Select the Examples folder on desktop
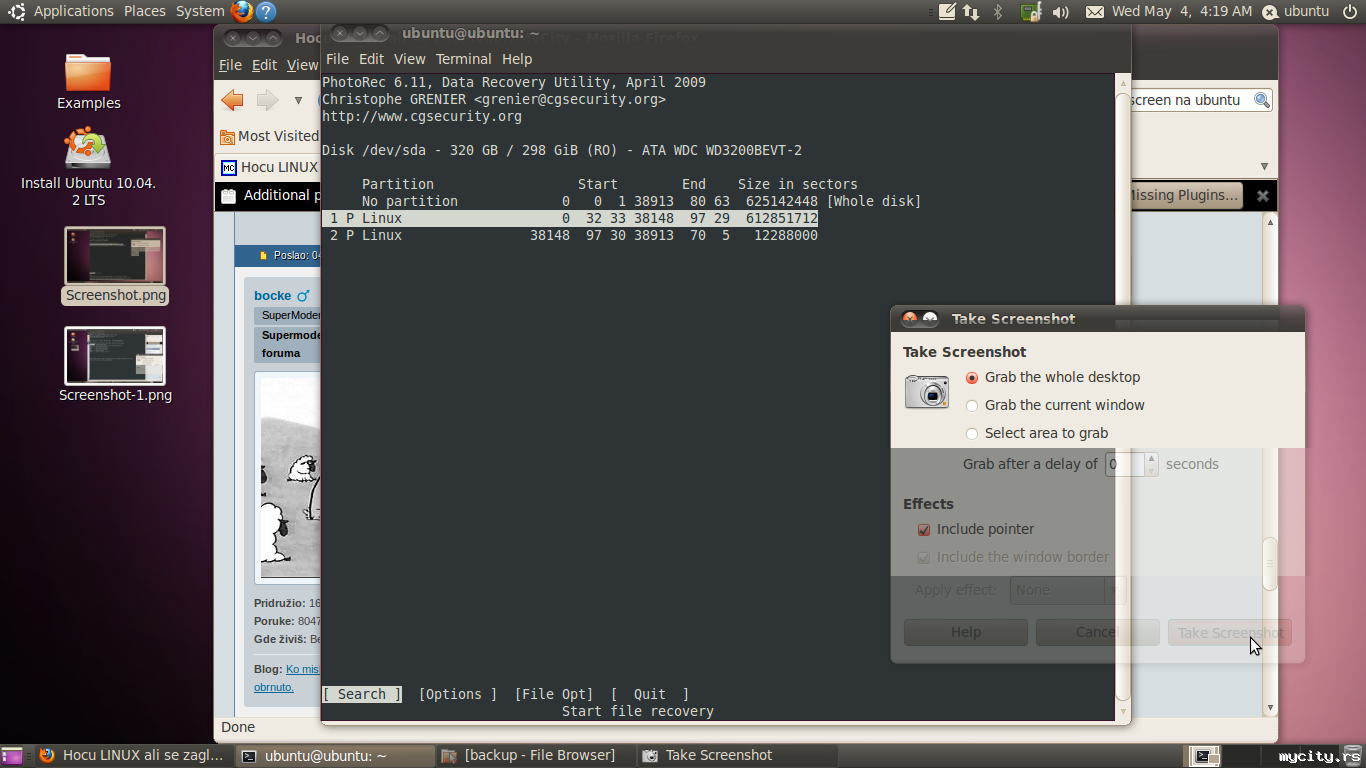This screenshot has width=1366, height=768. coord(88,81)
